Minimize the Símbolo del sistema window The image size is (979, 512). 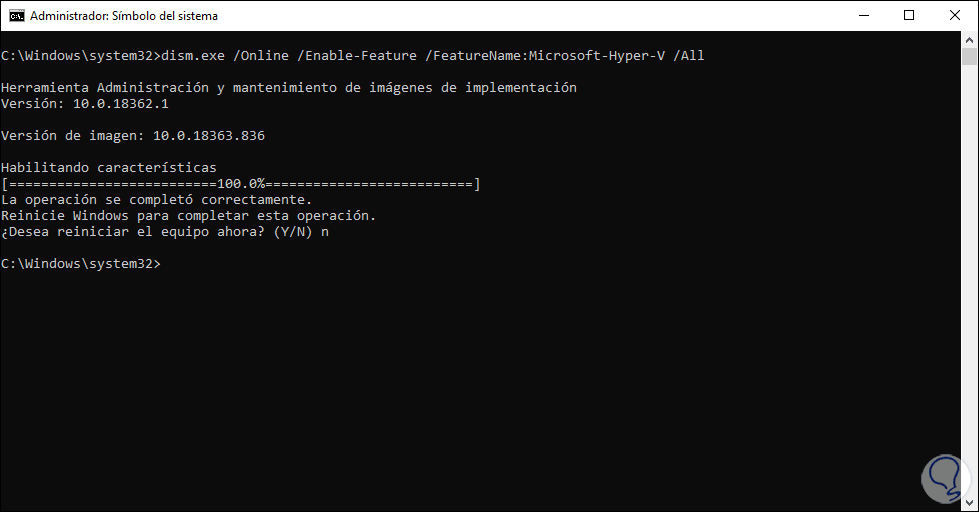pos(862,16)
